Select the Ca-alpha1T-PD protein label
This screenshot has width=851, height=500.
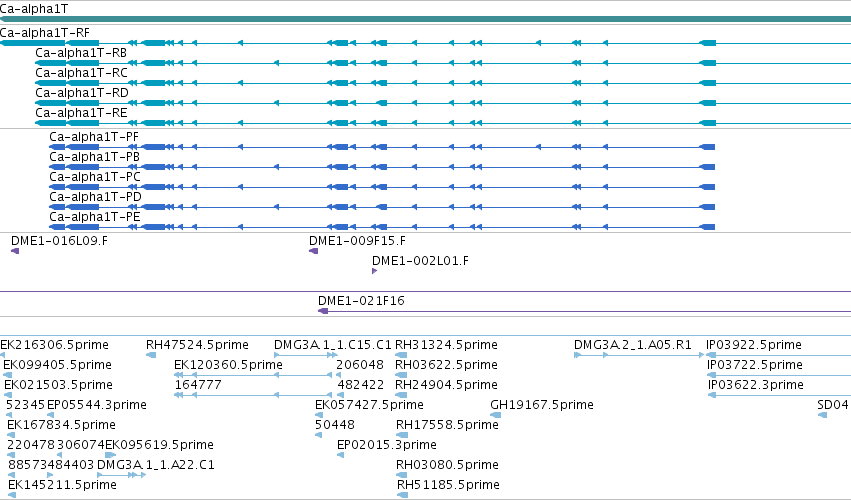[96, 197]
